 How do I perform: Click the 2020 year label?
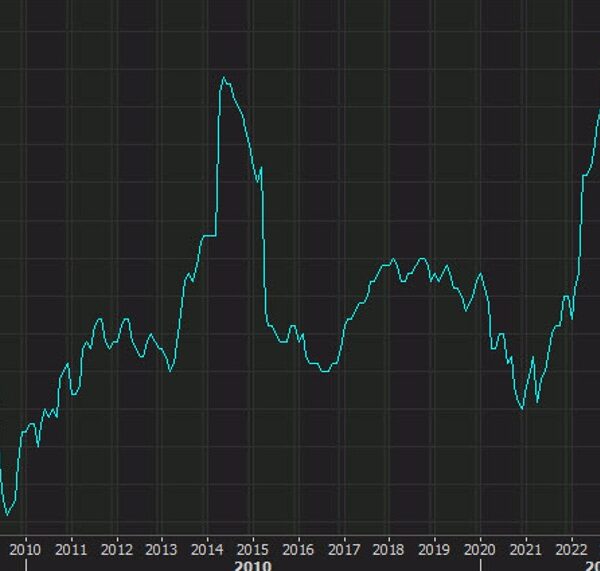pyautogui.click(x=480, y=549)
